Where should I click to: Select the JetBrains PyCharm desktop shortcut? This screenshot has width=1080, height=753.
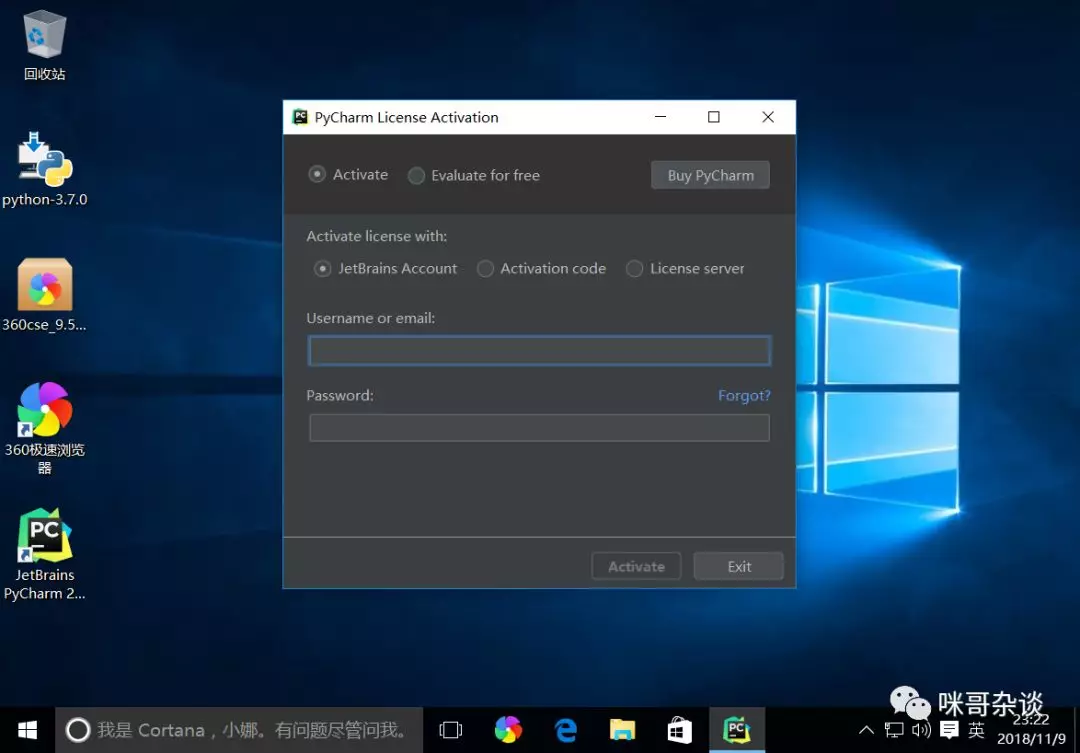click(x=44, y=555)
